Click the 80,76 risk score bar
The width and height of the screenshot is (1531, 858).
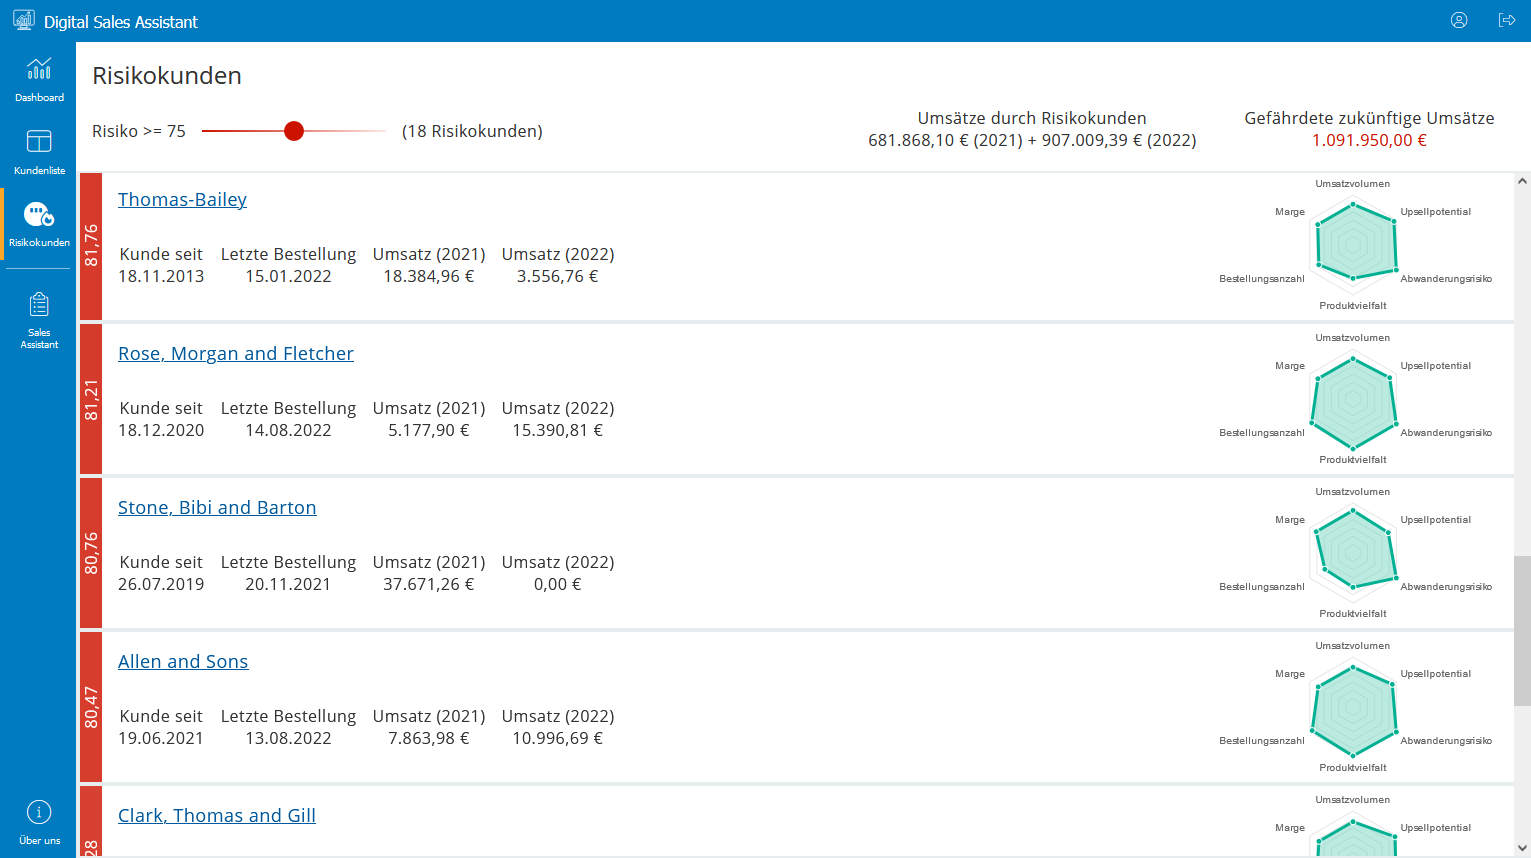[91, 553]
